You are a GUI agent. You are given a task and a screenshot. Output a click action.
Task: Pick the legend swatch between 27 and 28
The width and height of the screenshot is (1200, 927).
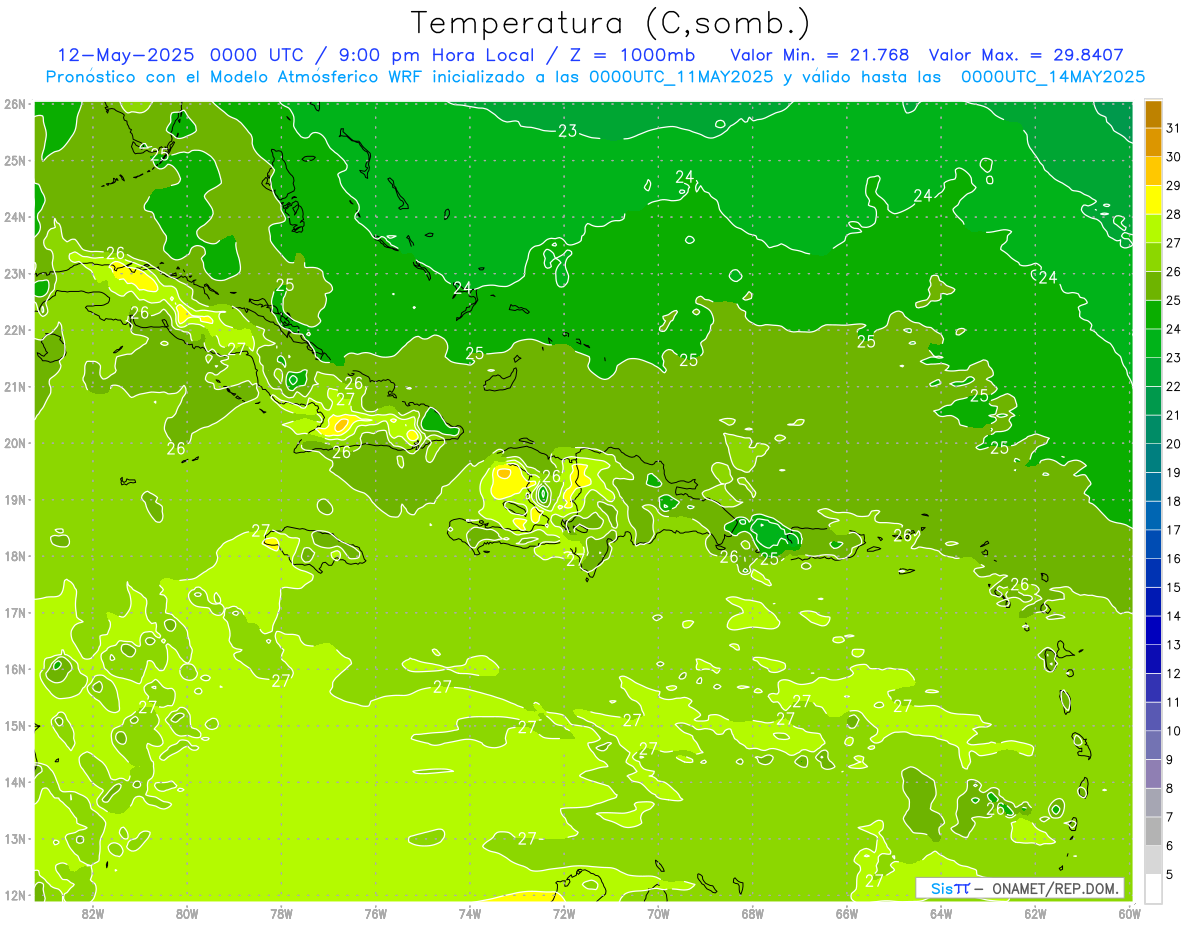(x=1153, y=228)
